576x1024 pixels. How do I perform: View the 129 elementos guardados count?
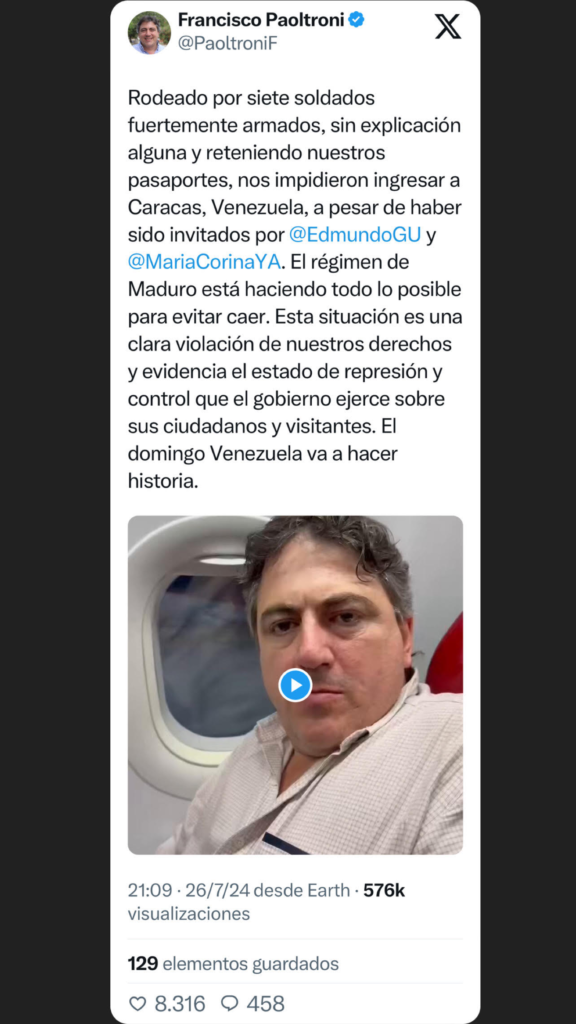pos(233,963)
